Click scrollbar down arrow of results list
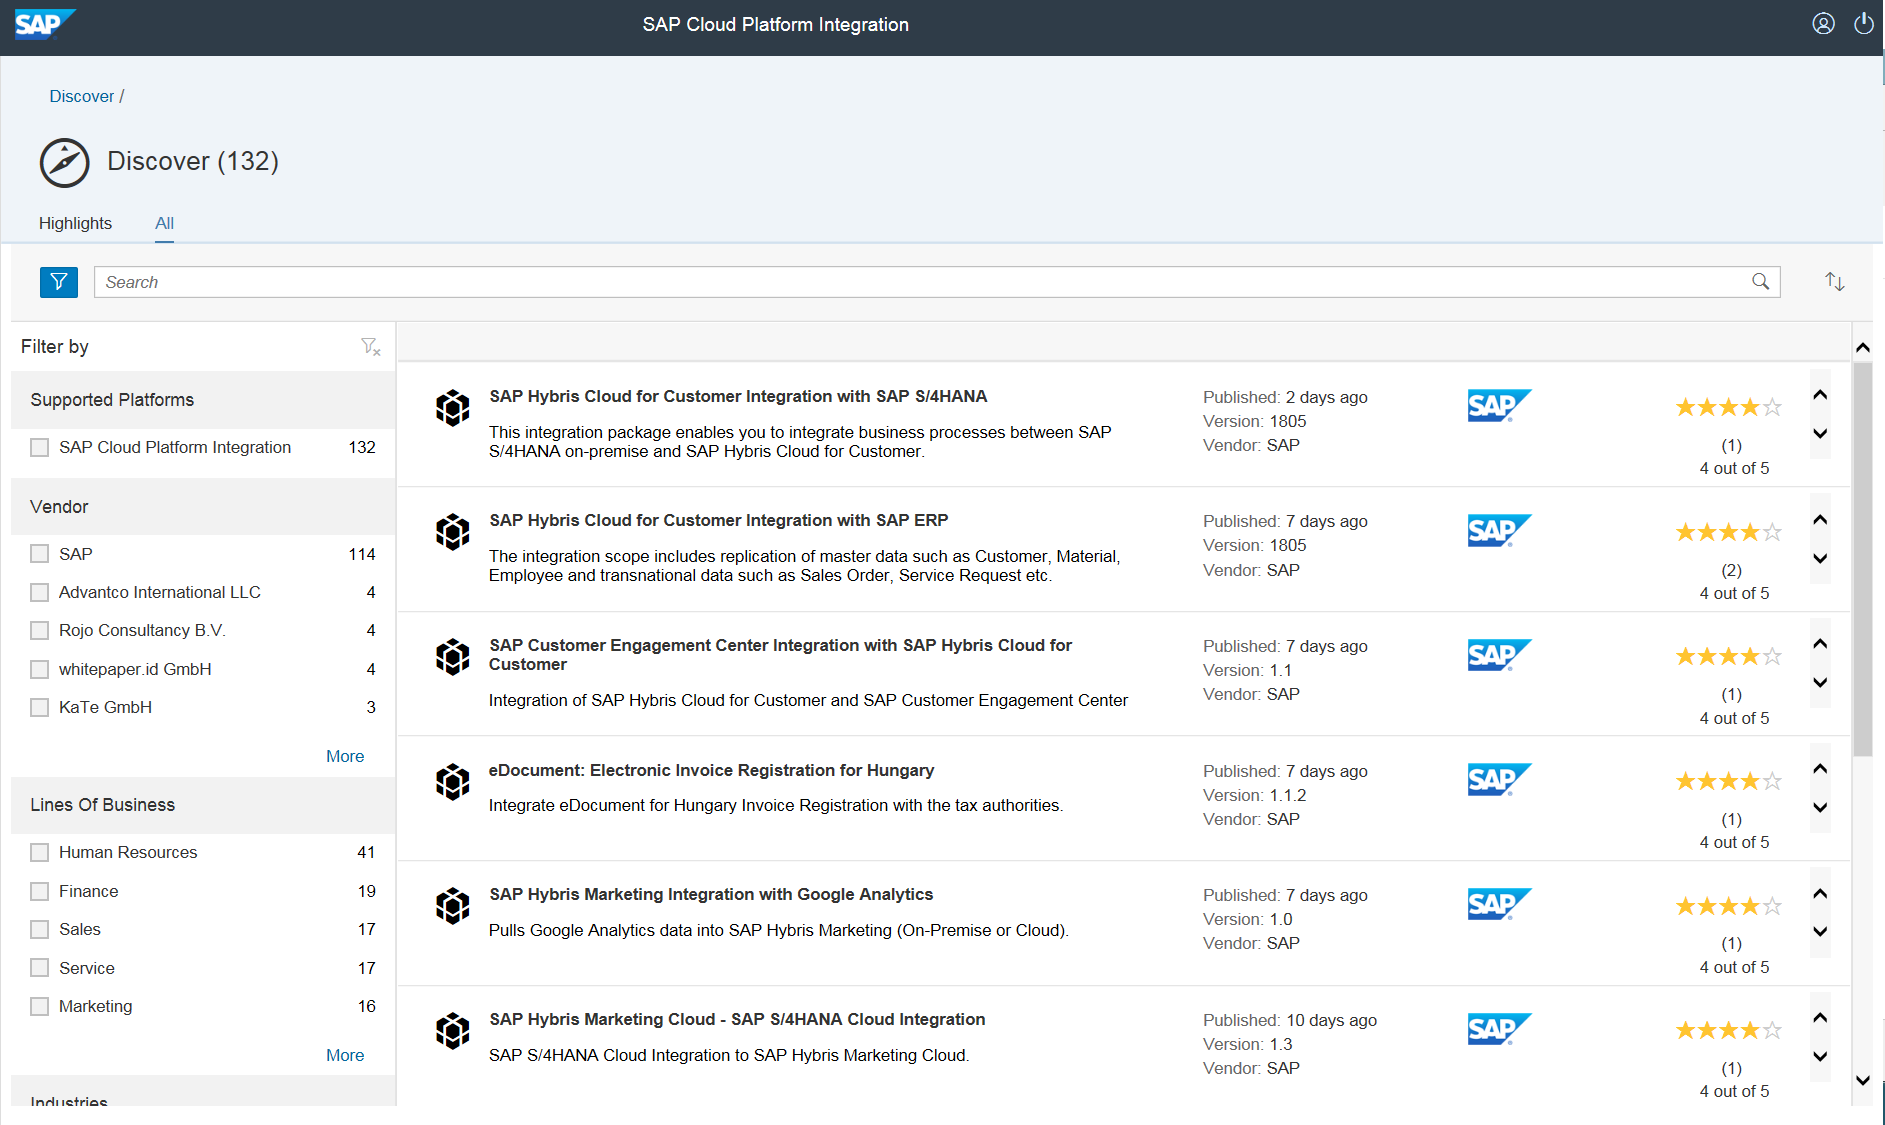This screenshot has height=1125, width=1885. (1862, 1081)
